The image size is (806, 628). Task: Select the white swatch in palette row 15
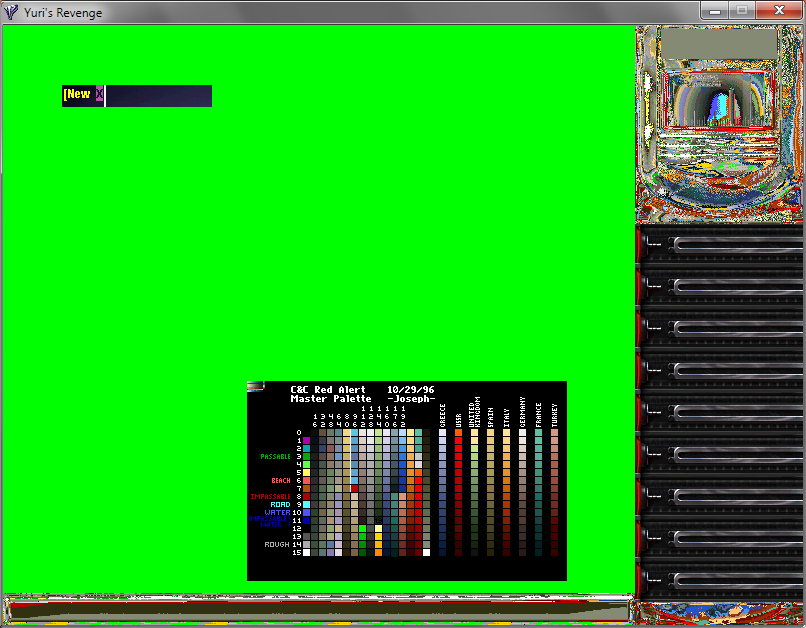coord(307,553)
